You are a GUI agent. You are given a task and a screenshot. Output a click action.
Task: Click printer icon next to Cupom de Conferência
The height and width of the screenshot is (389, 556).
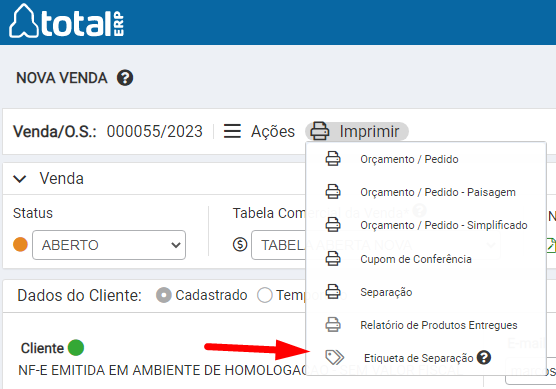pyautogui.click(x=333, y=259)
